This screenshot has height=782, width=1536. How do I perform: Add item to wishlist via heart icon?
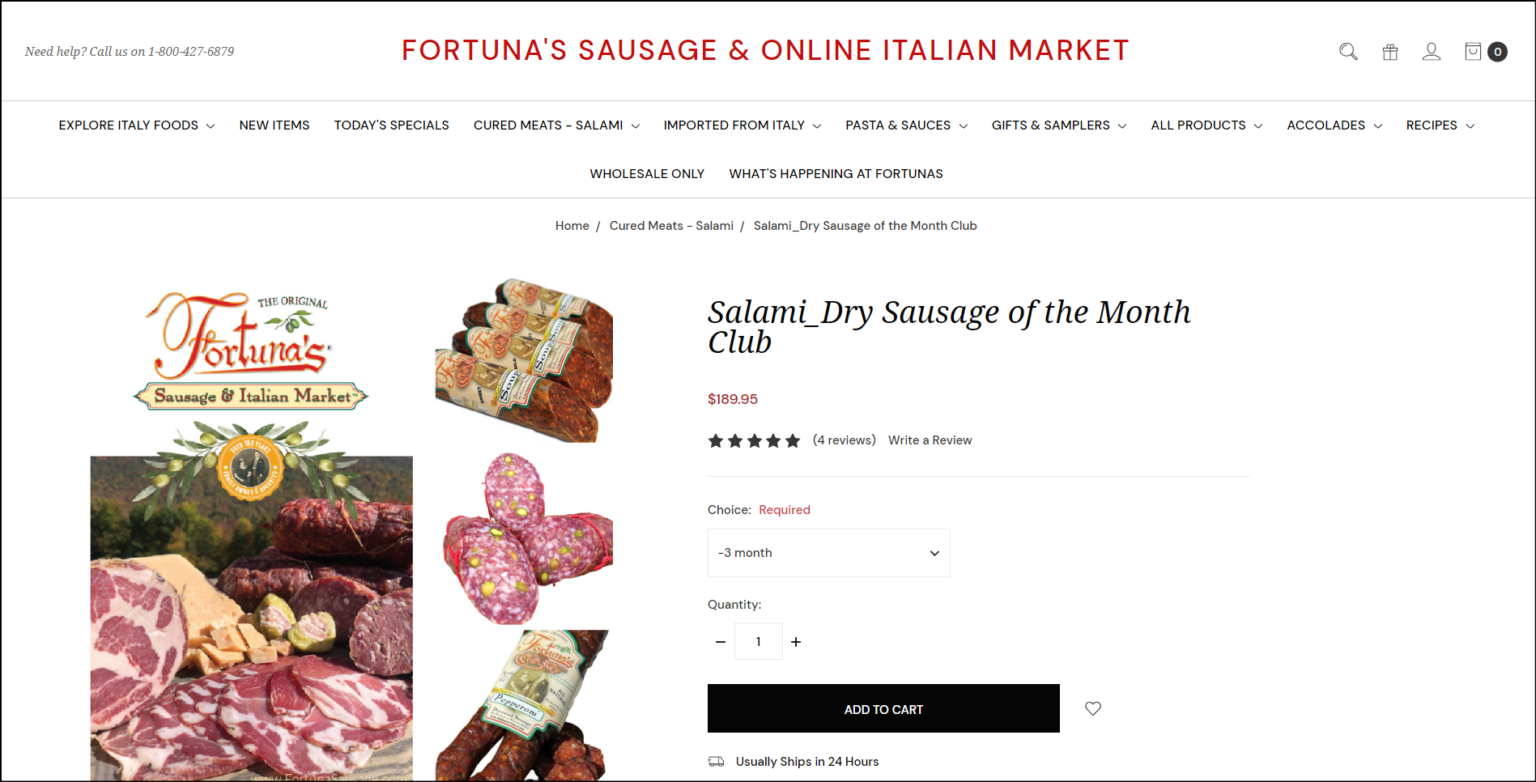[1092, 708]
